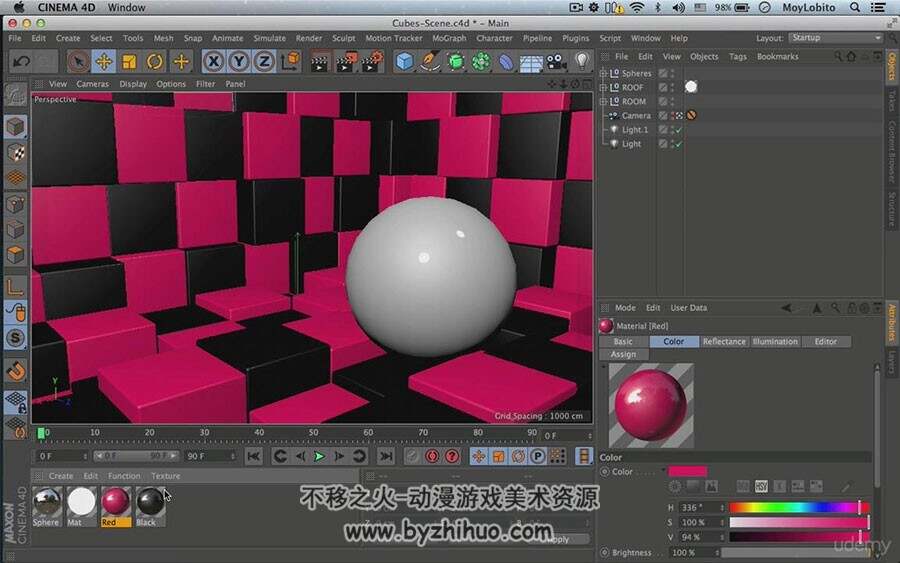Switch to Texture mode checker icon
Screen dimensions: 900x563
(x=16, y=153)
